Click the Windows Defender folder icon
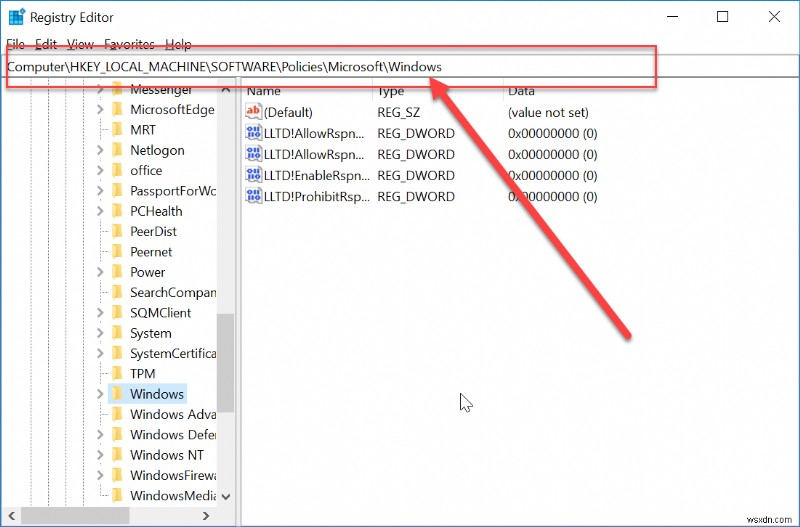The height and width of the screenshot is (527, 800). tap(117, 435)
